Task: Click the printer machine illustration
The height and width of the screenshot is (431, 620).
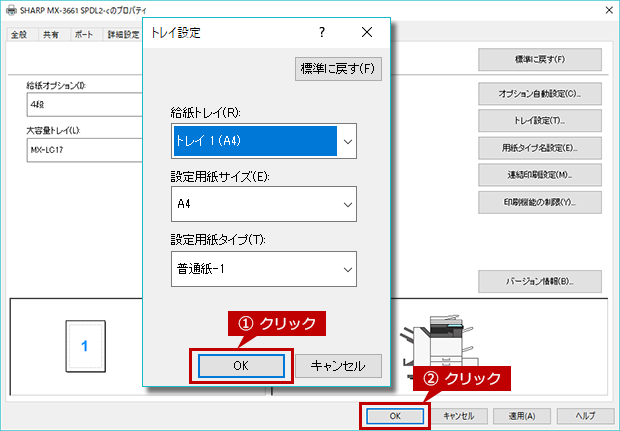Action: click(439, 342)
